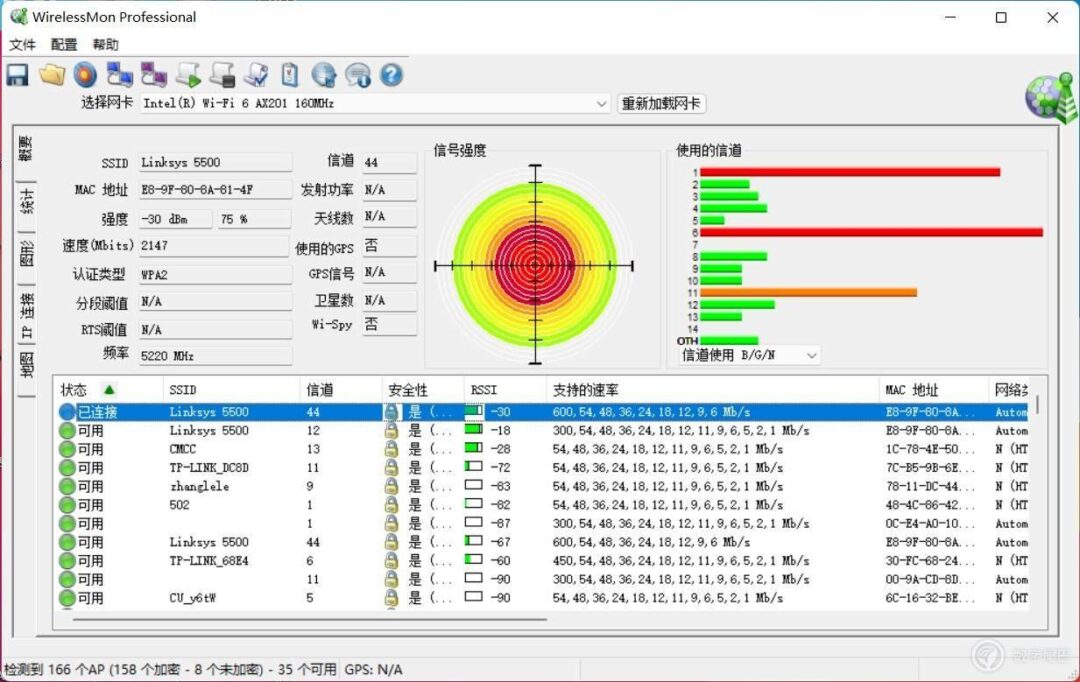Click the blue connected computers toolbar icon
The width and height of the screenshot is (1080, 682).
click(x=119, y=75)
